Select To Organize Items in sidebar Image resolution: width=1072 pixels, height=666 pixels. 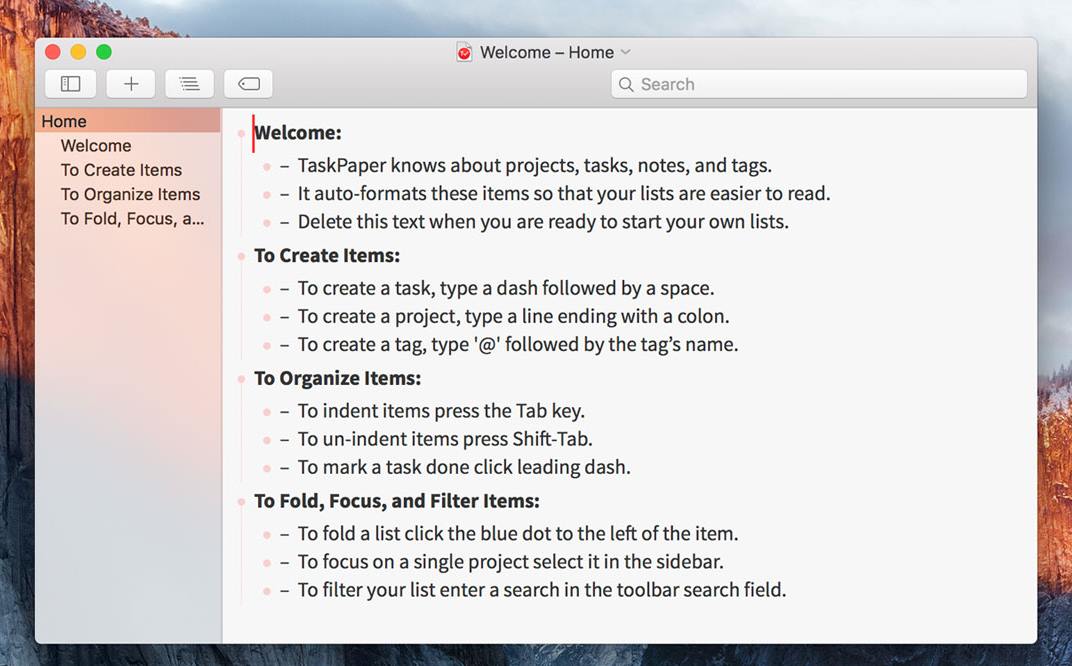(131, 194)
